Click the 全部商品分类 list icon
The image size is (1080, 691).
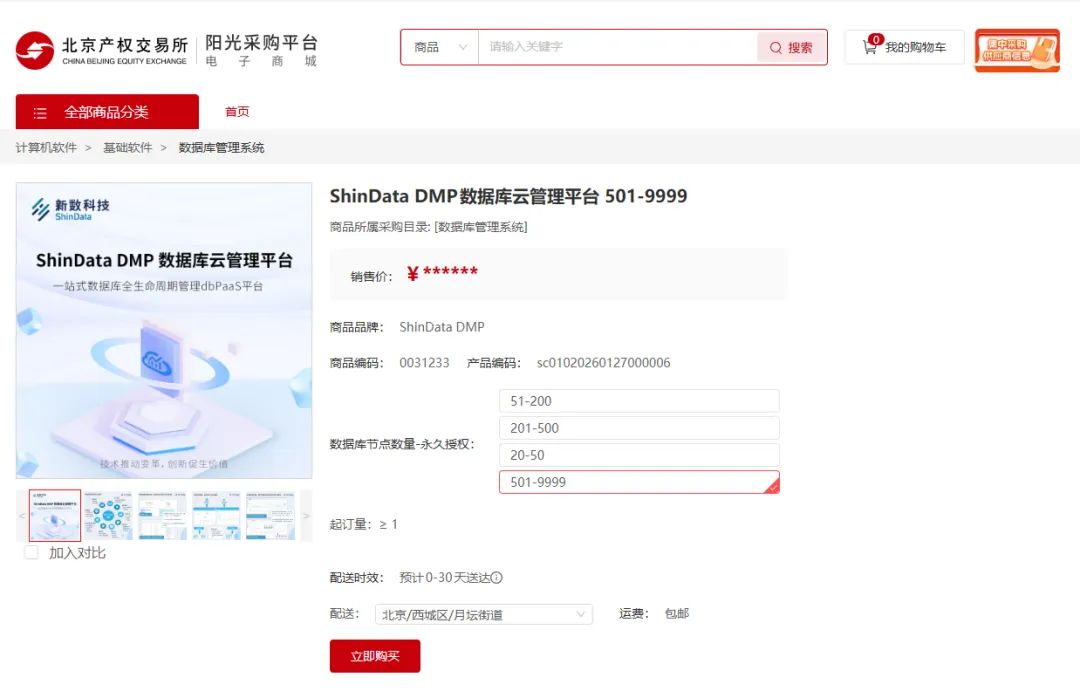tap(40, 112)
